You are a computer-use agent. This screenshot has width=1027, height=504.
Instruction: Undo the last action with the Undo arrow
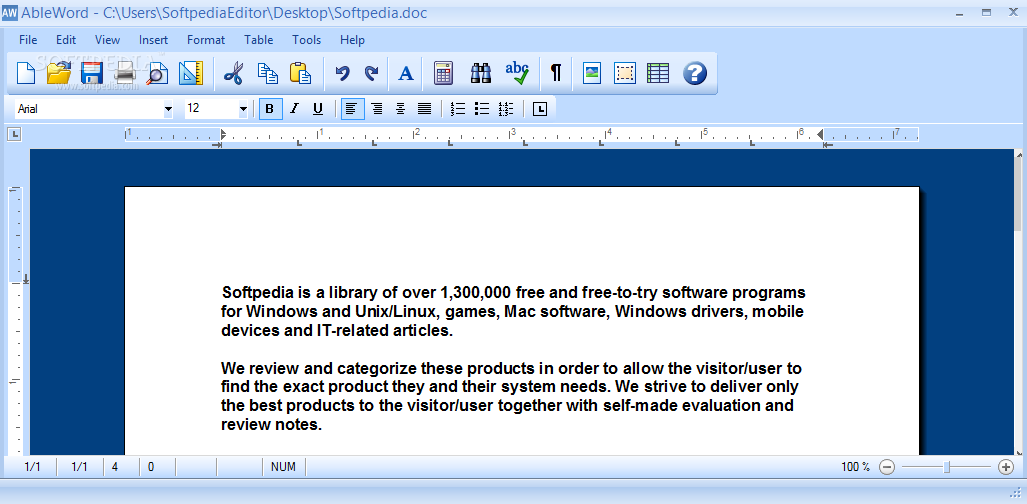click(x=342, y=73)
